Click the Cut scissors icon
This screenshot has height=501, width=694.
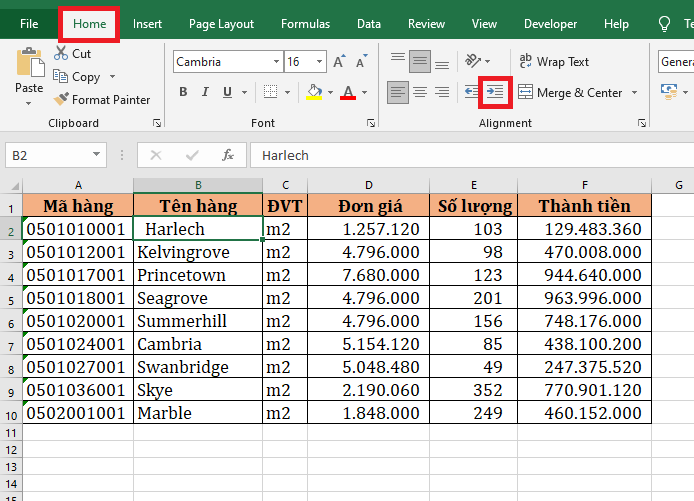click(61, 54)
